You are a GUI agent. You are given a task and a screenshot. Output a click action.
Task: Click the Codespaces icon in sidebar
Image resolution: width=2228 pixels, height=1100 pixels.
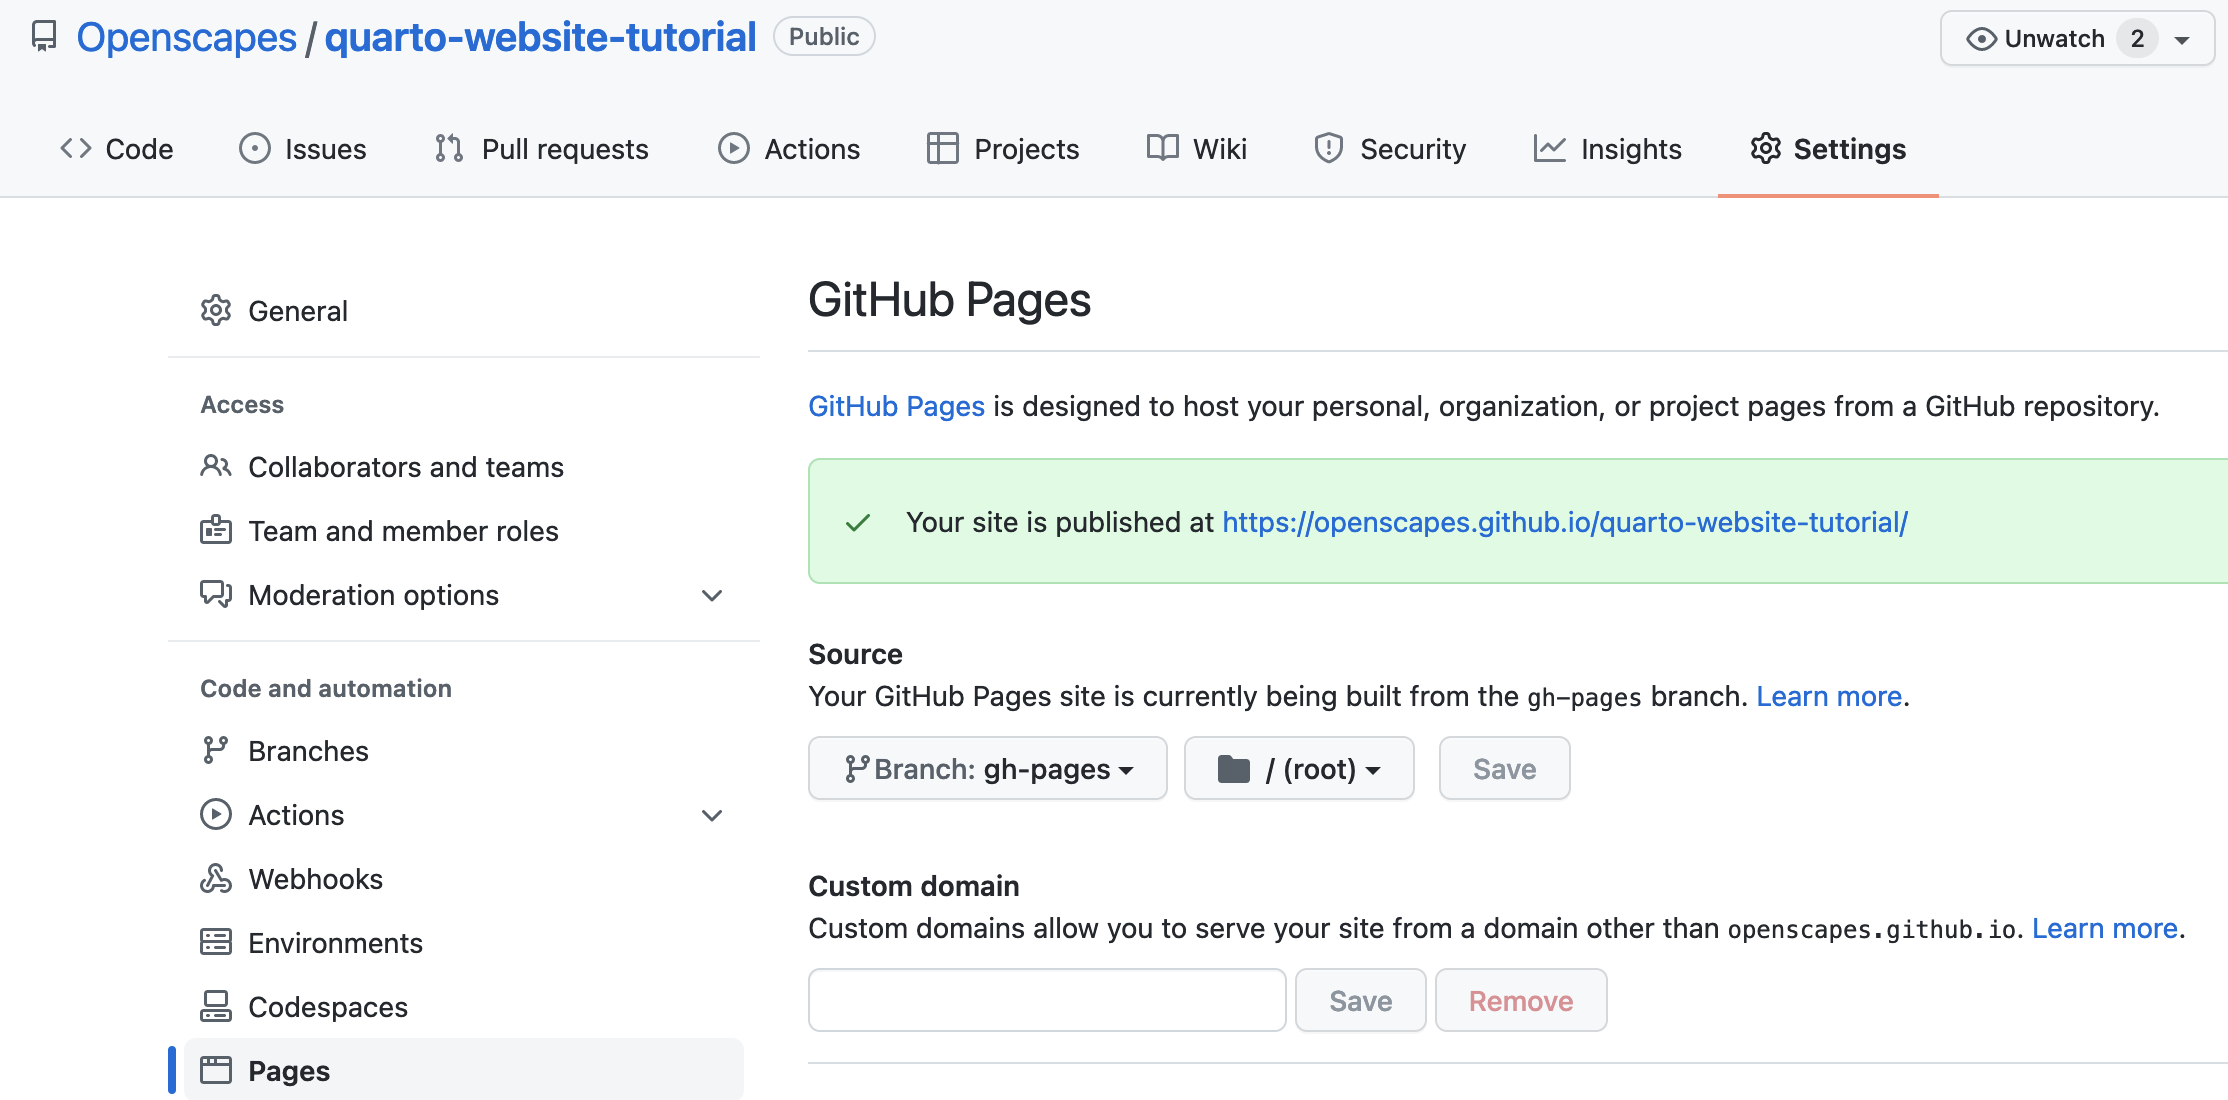(x=216, y=1007)
